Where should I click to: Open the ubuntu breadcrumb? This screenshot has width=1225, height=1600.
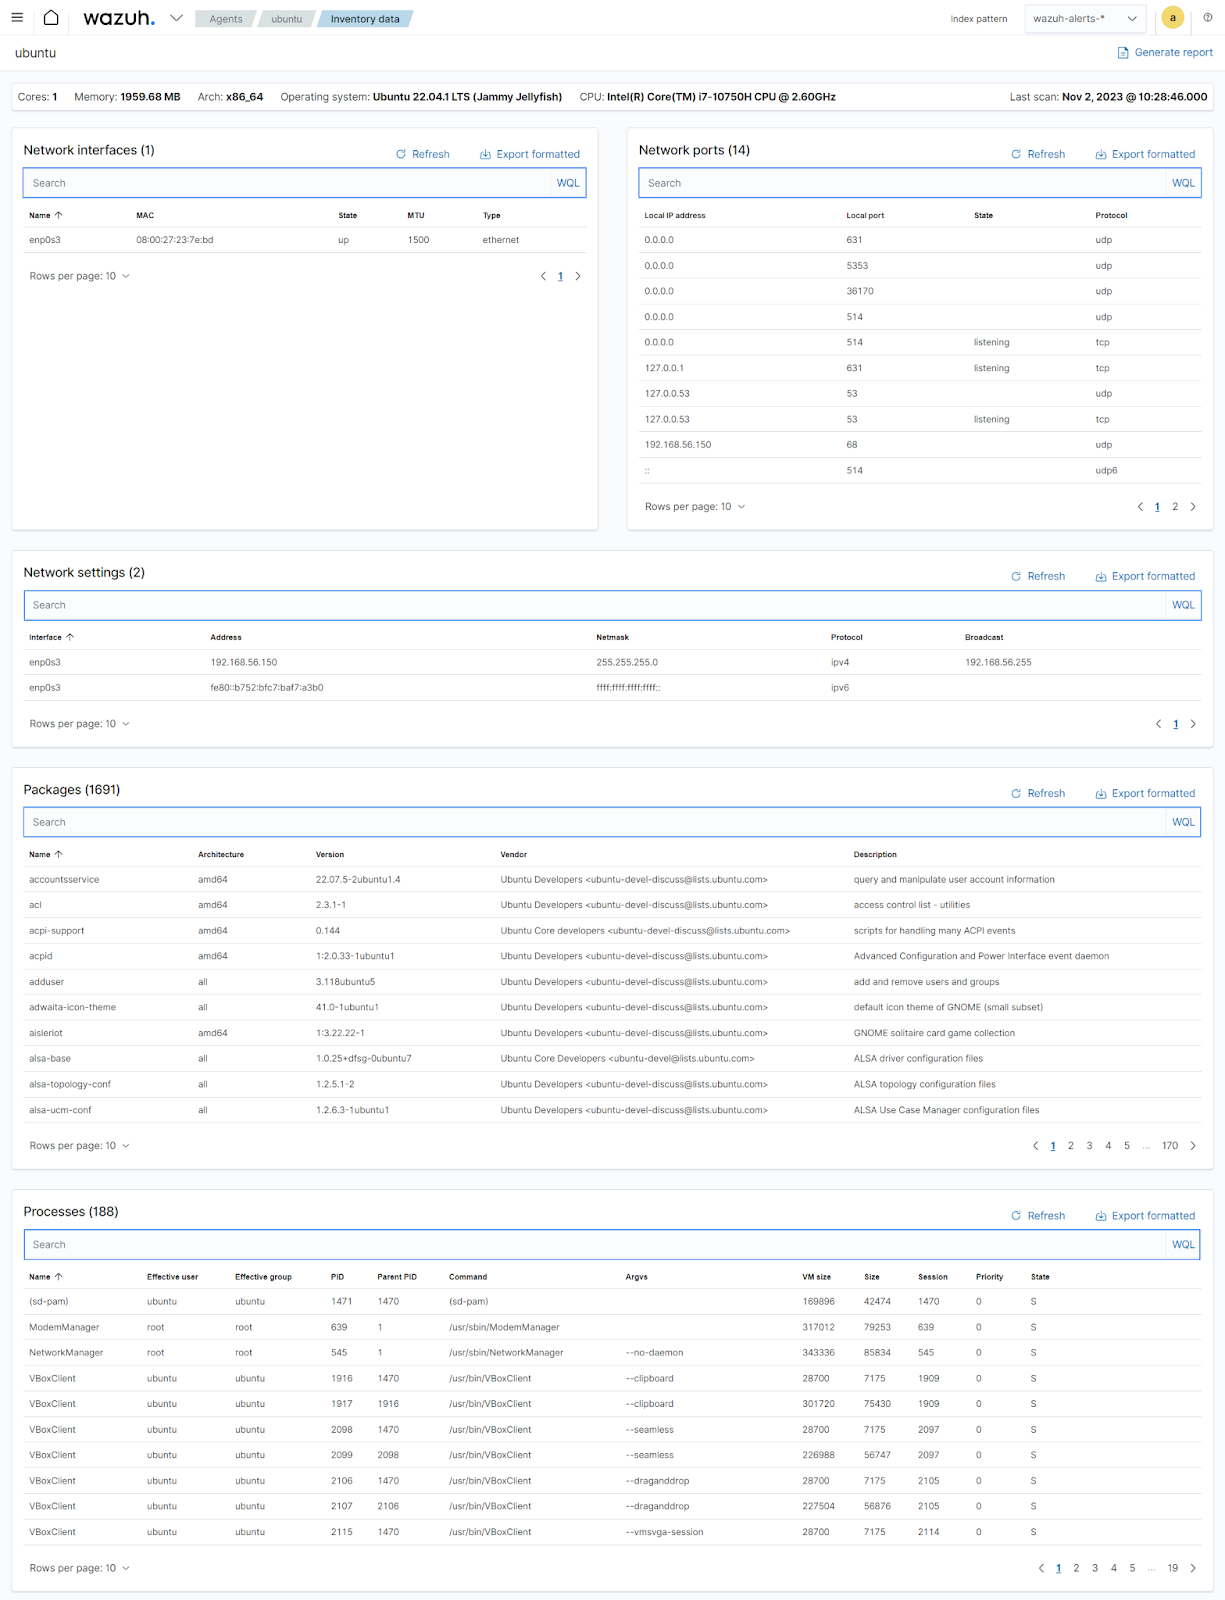coord(287,19)
